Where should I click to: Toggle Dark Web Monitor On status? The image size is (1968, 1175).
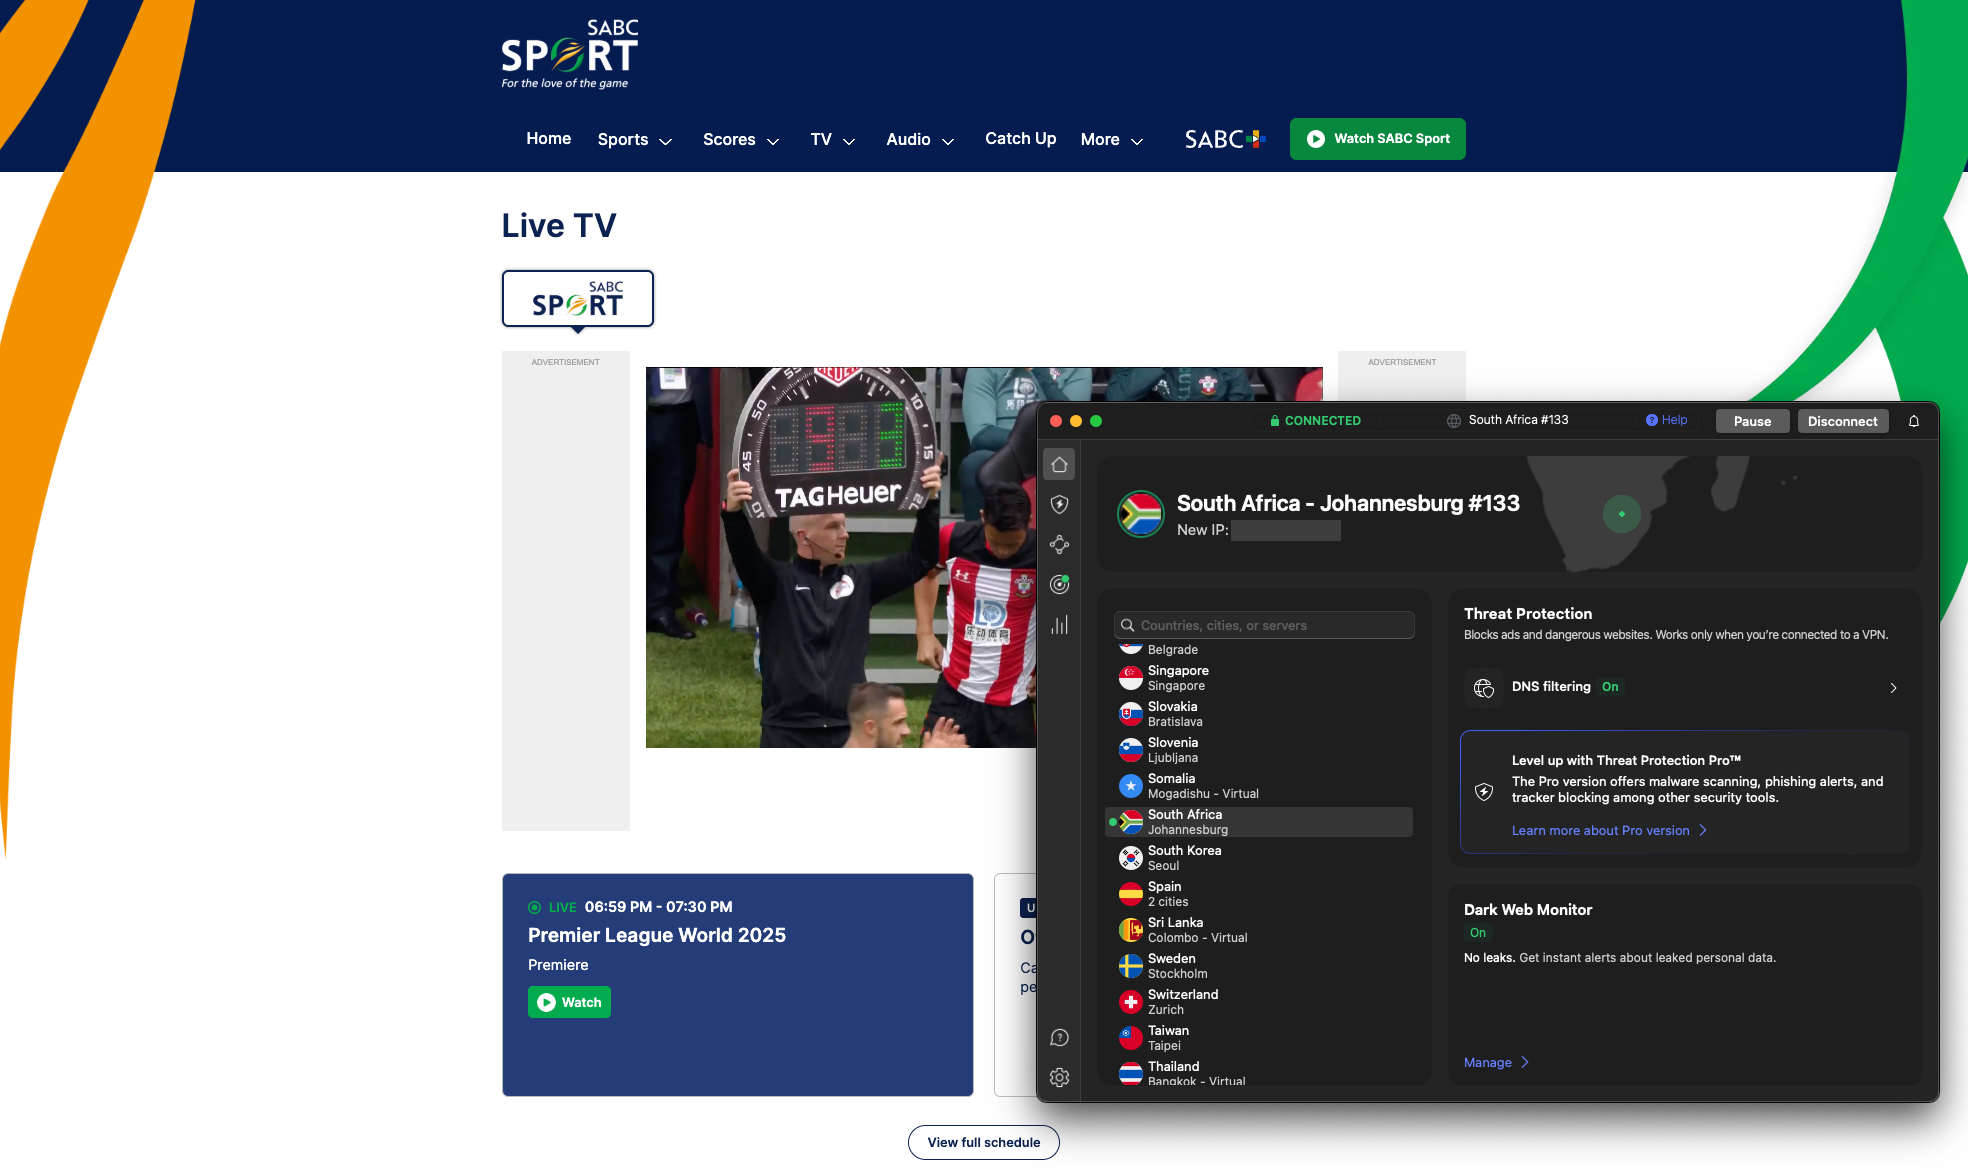click(x=1478, y=933)
